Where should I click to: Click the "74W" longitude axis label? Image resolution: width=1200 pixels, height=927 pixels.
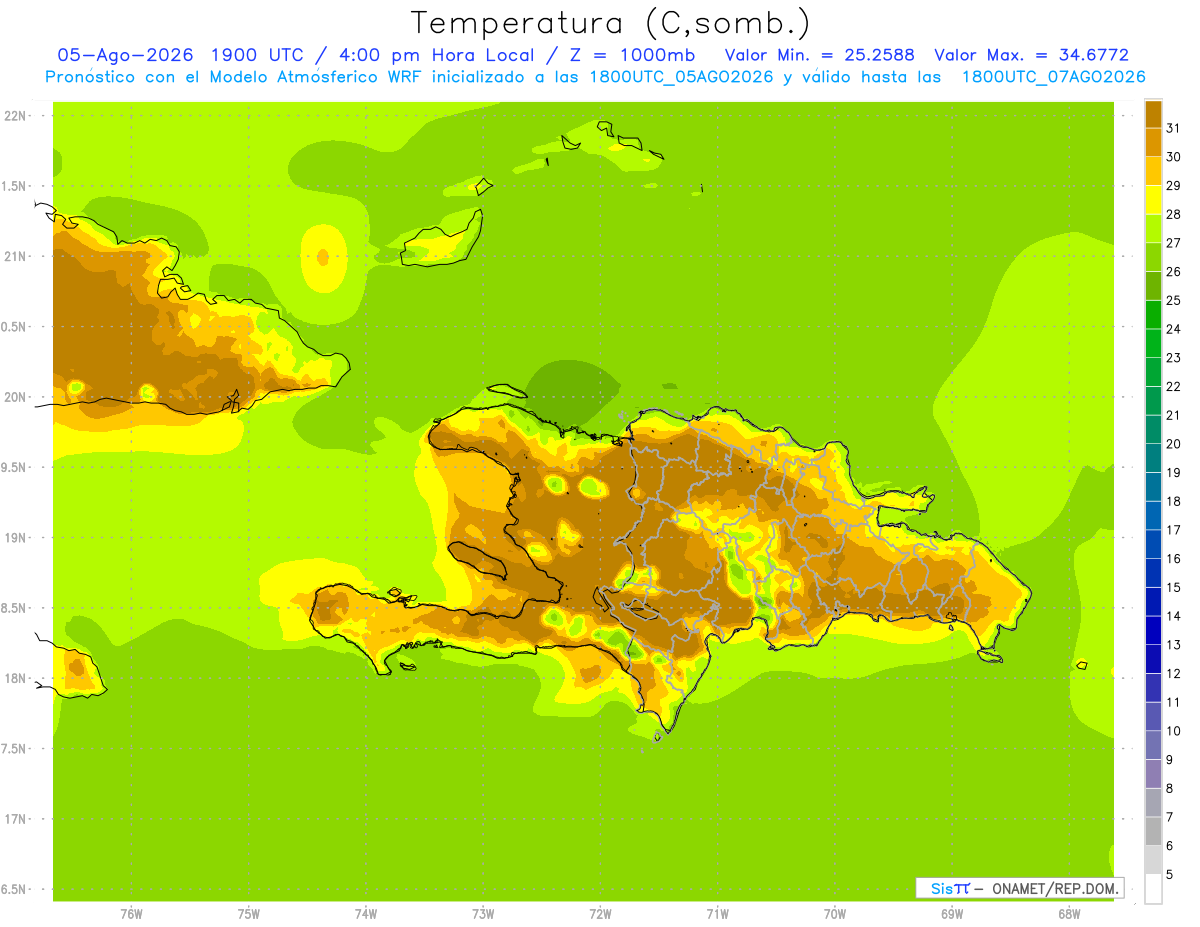click(366, 914)
